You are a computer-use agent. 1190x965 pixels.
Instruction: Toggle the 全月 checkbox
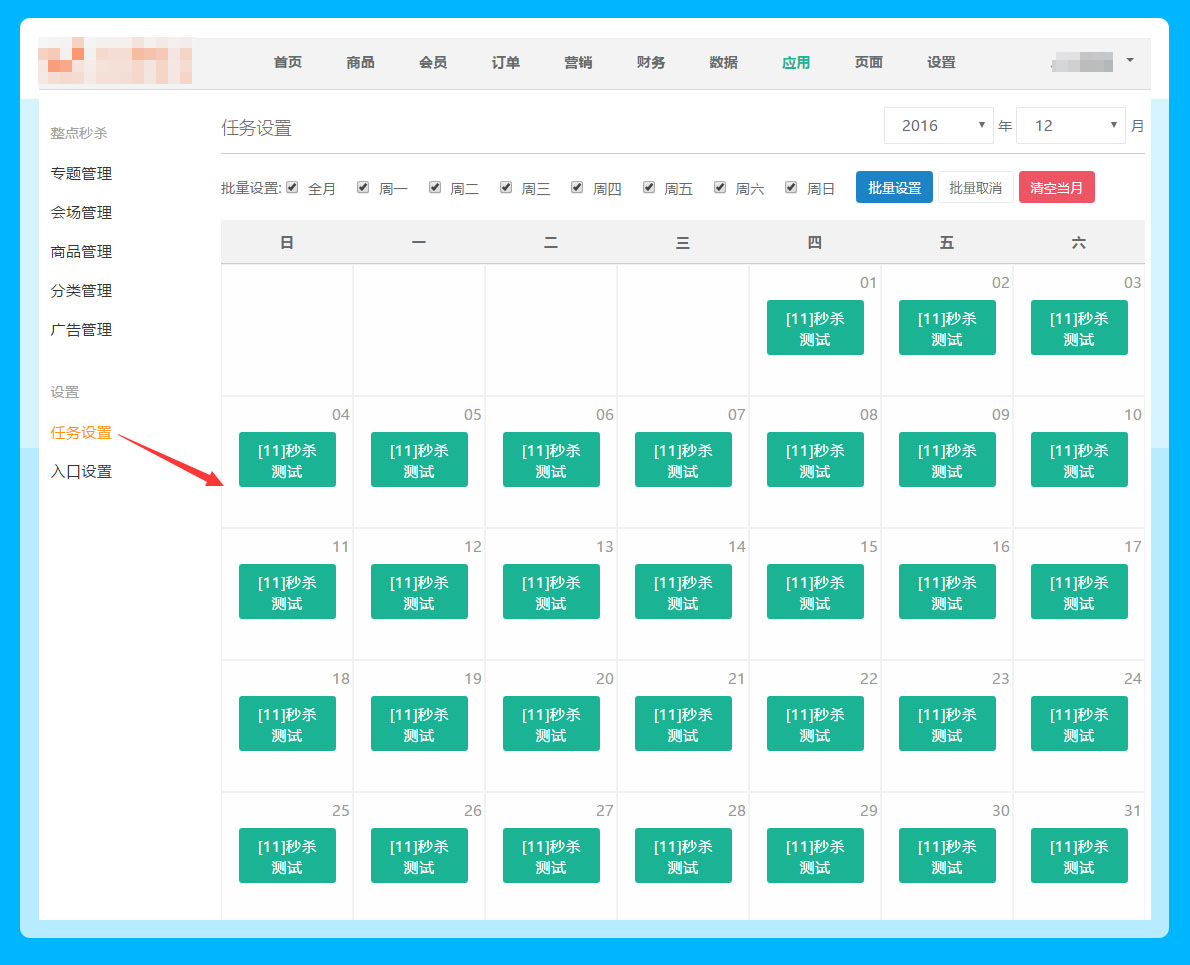(292, 187)
